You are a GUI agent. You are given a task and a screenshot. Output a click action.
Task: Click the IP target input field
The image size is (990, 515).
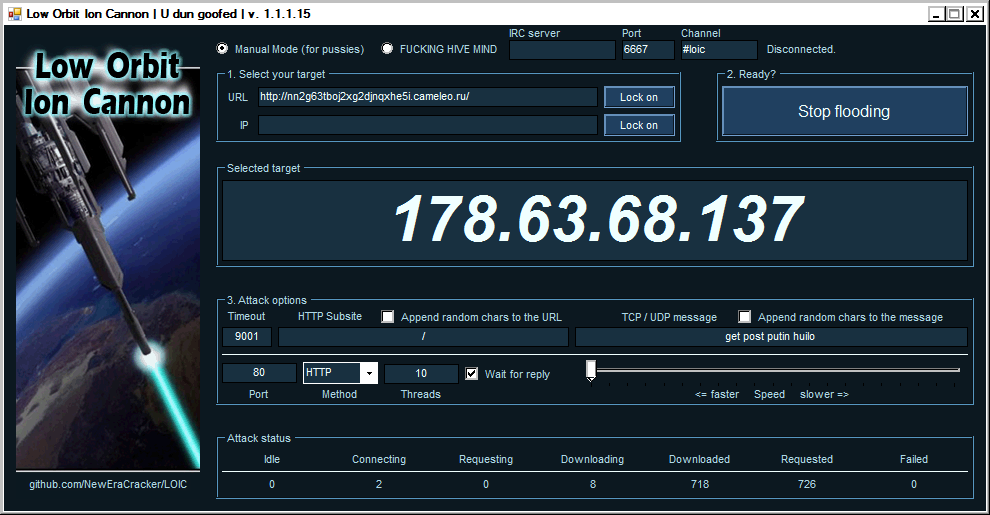(x=427, y=125)
